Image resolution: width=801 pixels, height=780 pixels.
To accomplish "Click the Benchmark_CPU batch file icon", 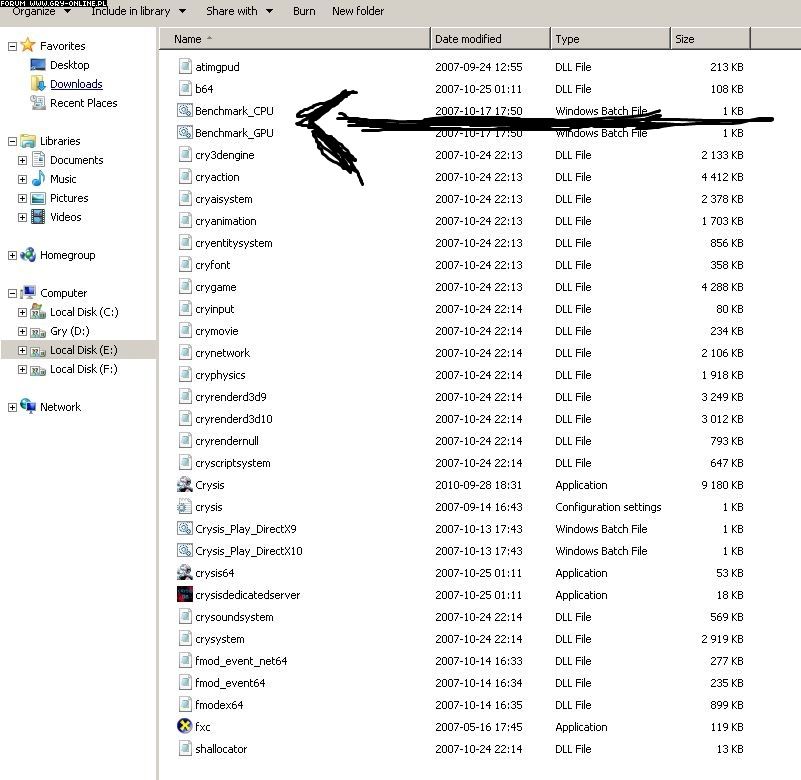I will click(x=184, y=110).
